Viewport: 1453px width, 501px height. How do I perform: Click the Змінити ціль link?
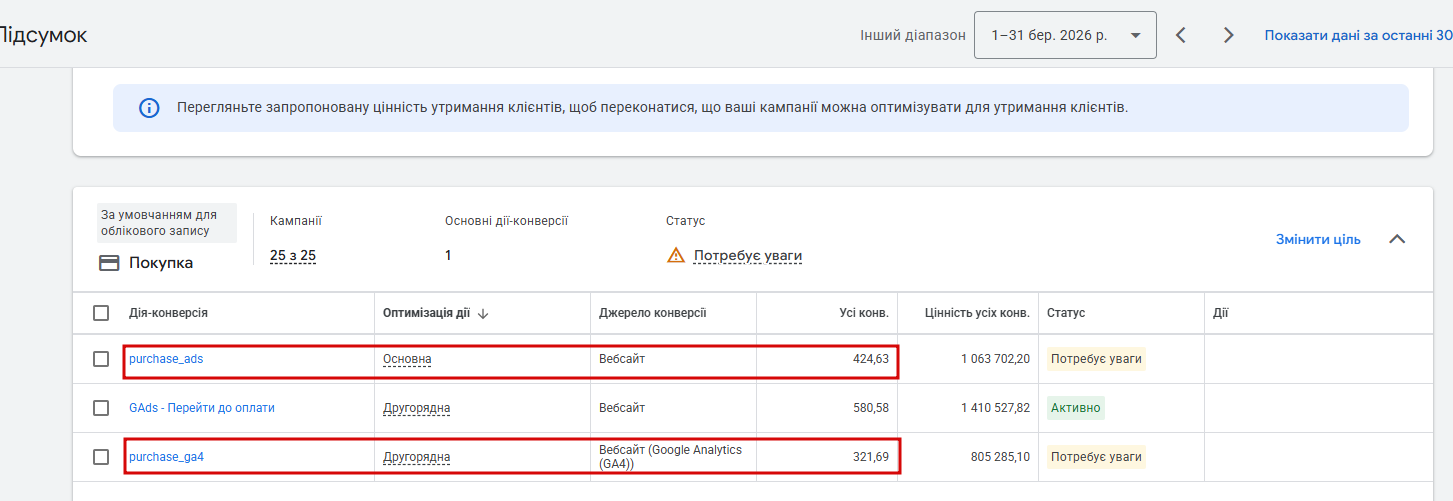(x=1318, y=239)
